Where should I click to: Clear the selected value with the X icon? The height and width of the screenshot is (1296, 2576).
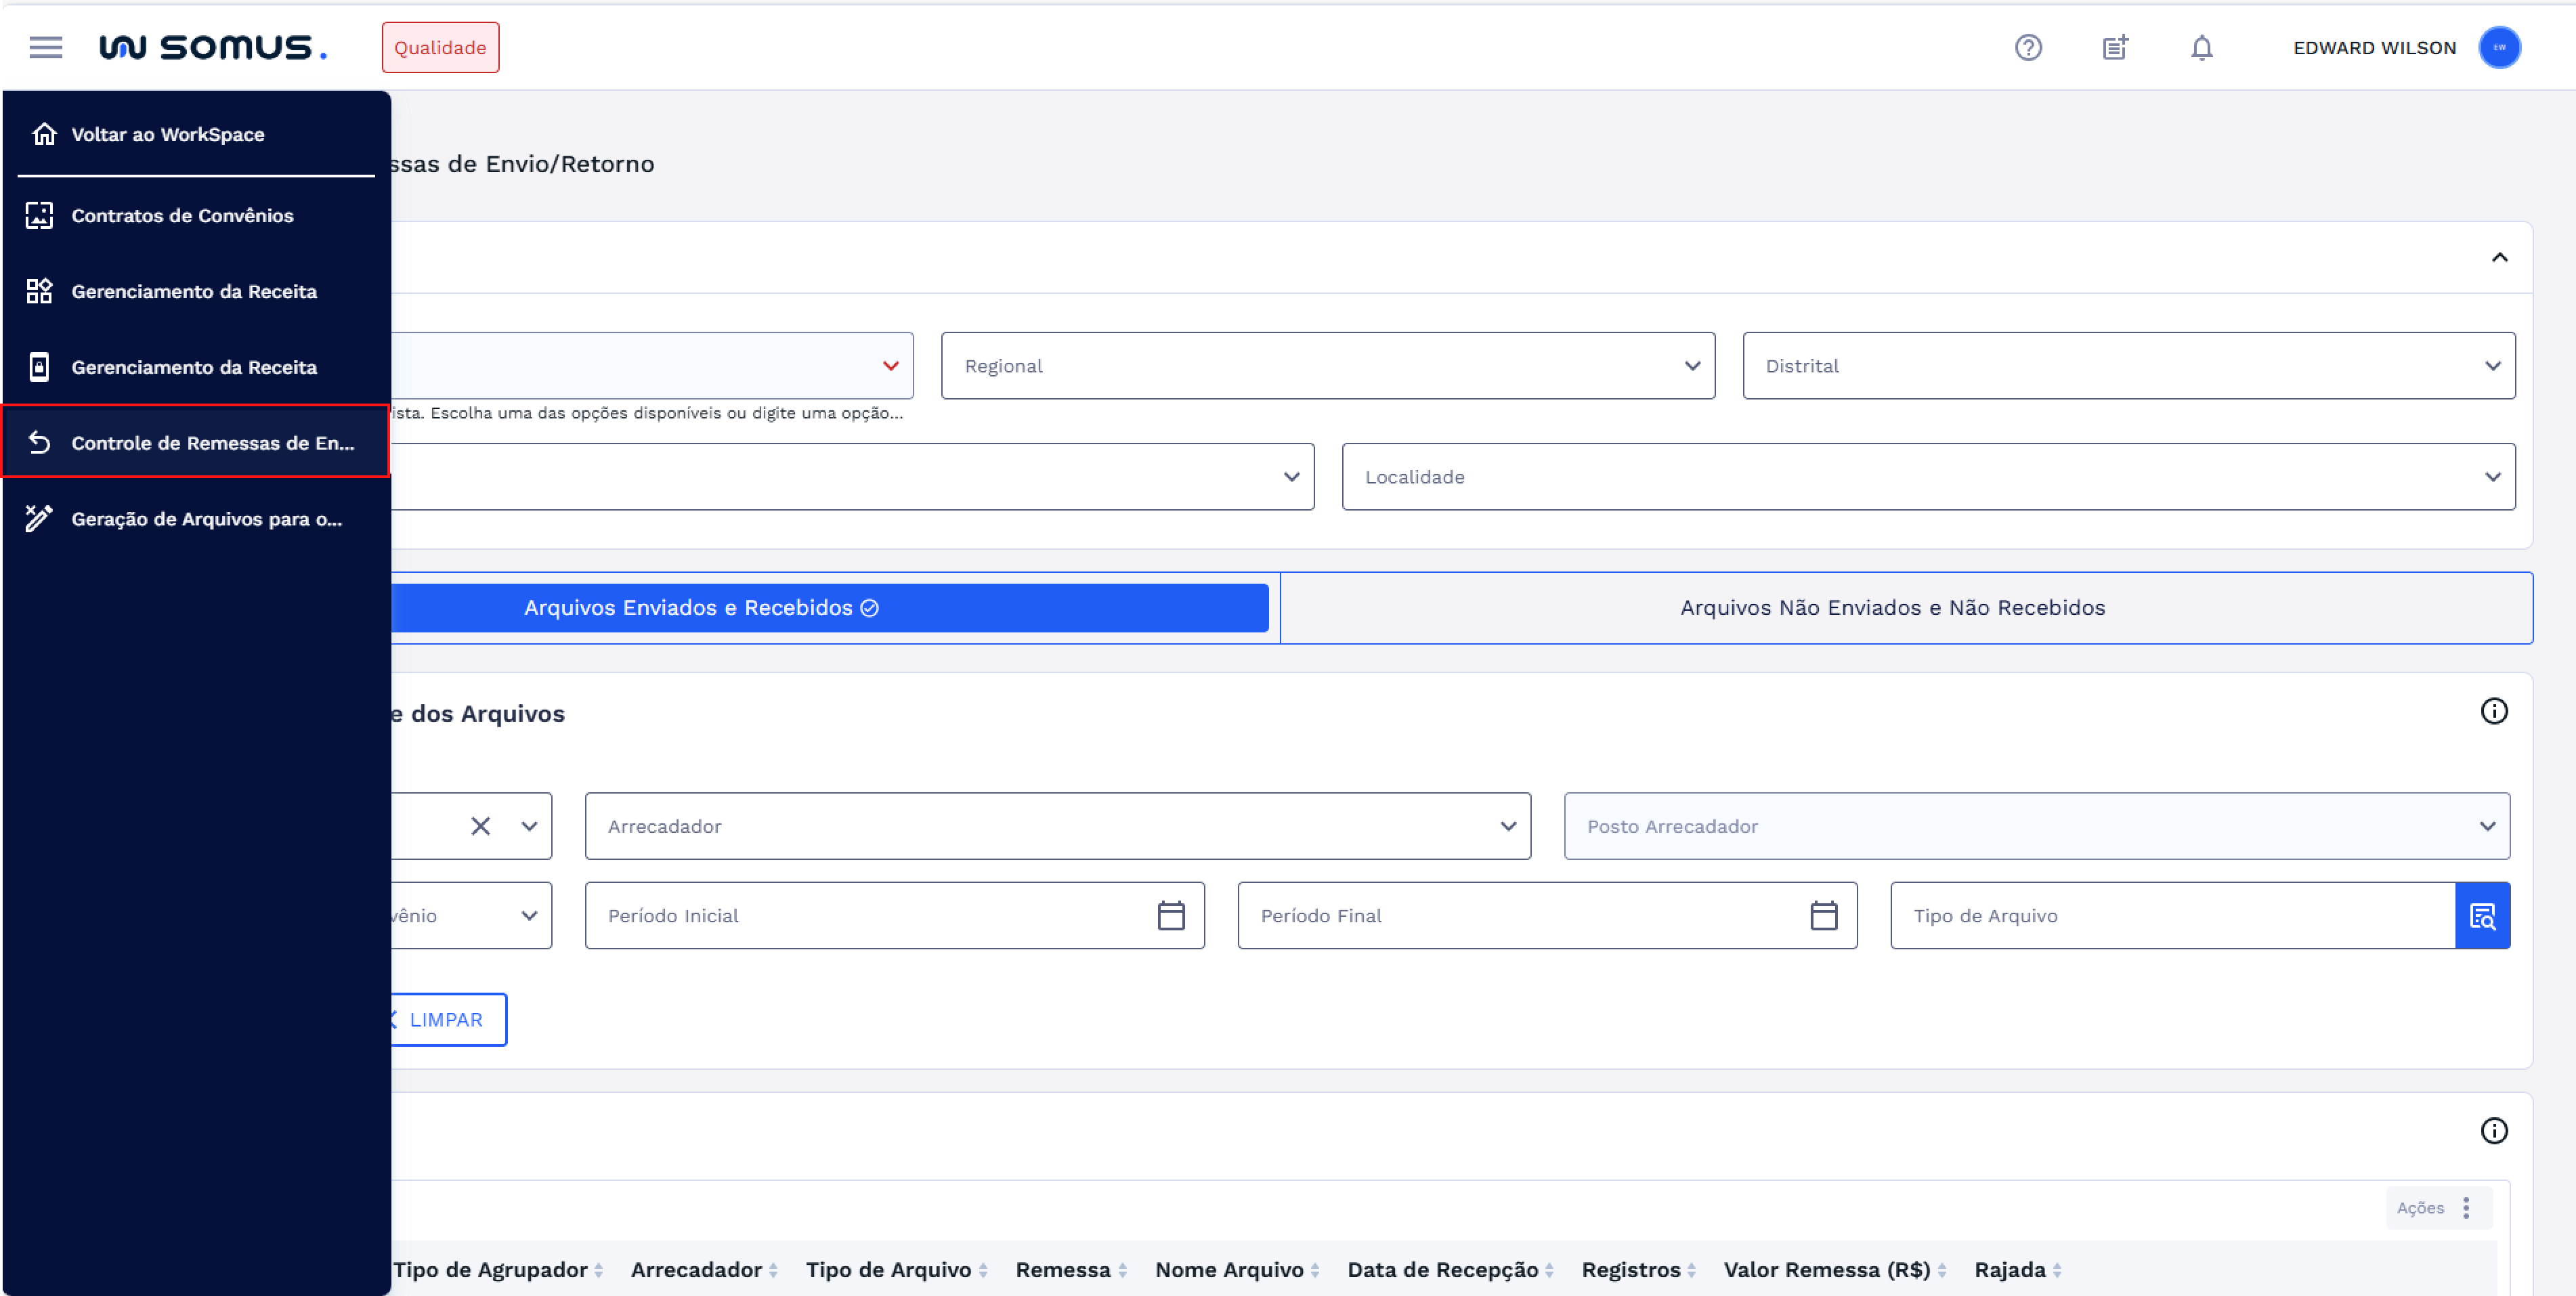click(x=481, y=826)
